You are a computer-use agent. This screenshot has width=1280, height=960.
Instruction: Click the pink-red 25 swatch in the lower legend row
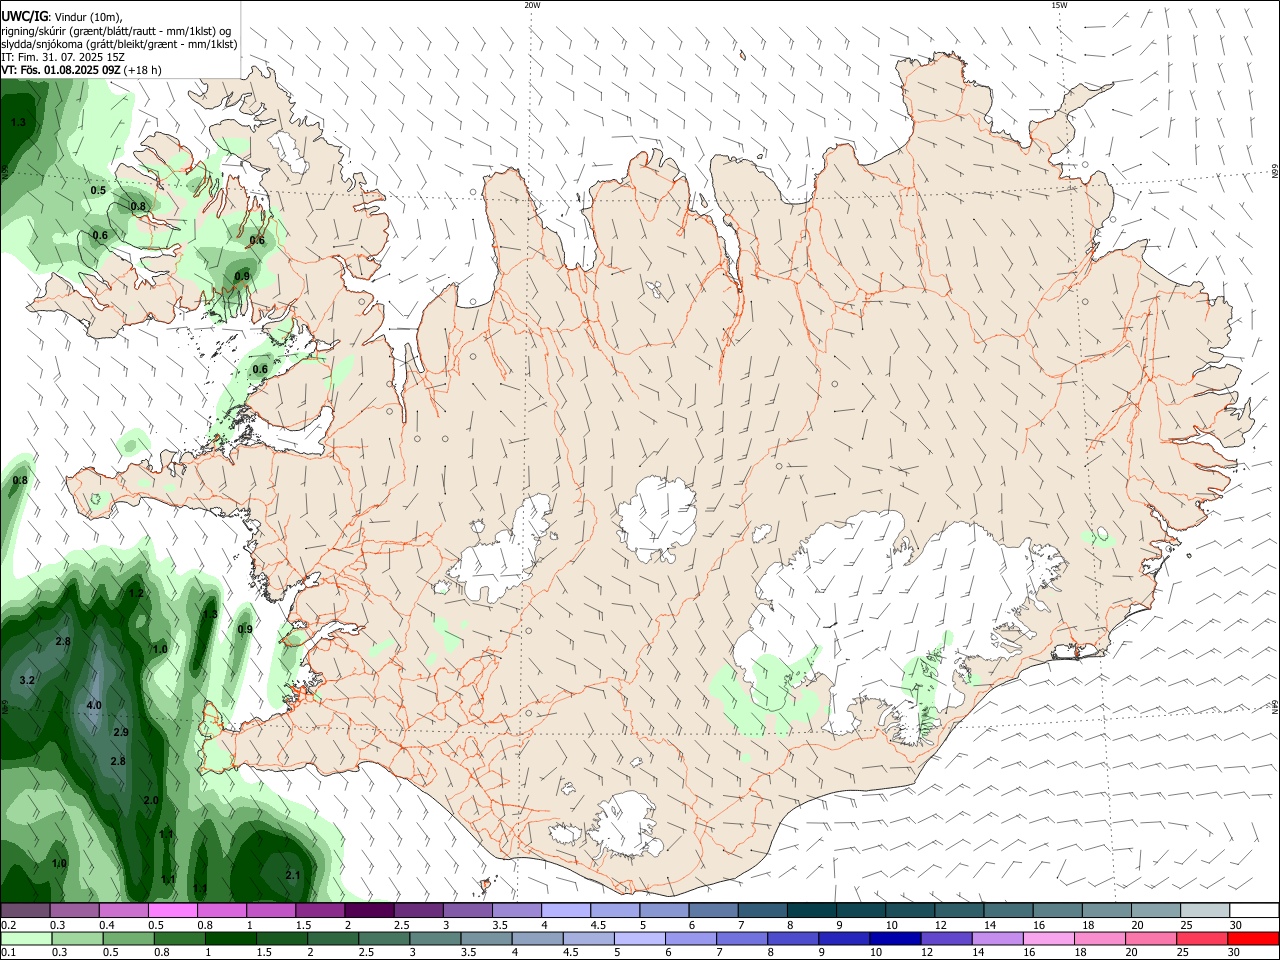(x=1202, y=938)
